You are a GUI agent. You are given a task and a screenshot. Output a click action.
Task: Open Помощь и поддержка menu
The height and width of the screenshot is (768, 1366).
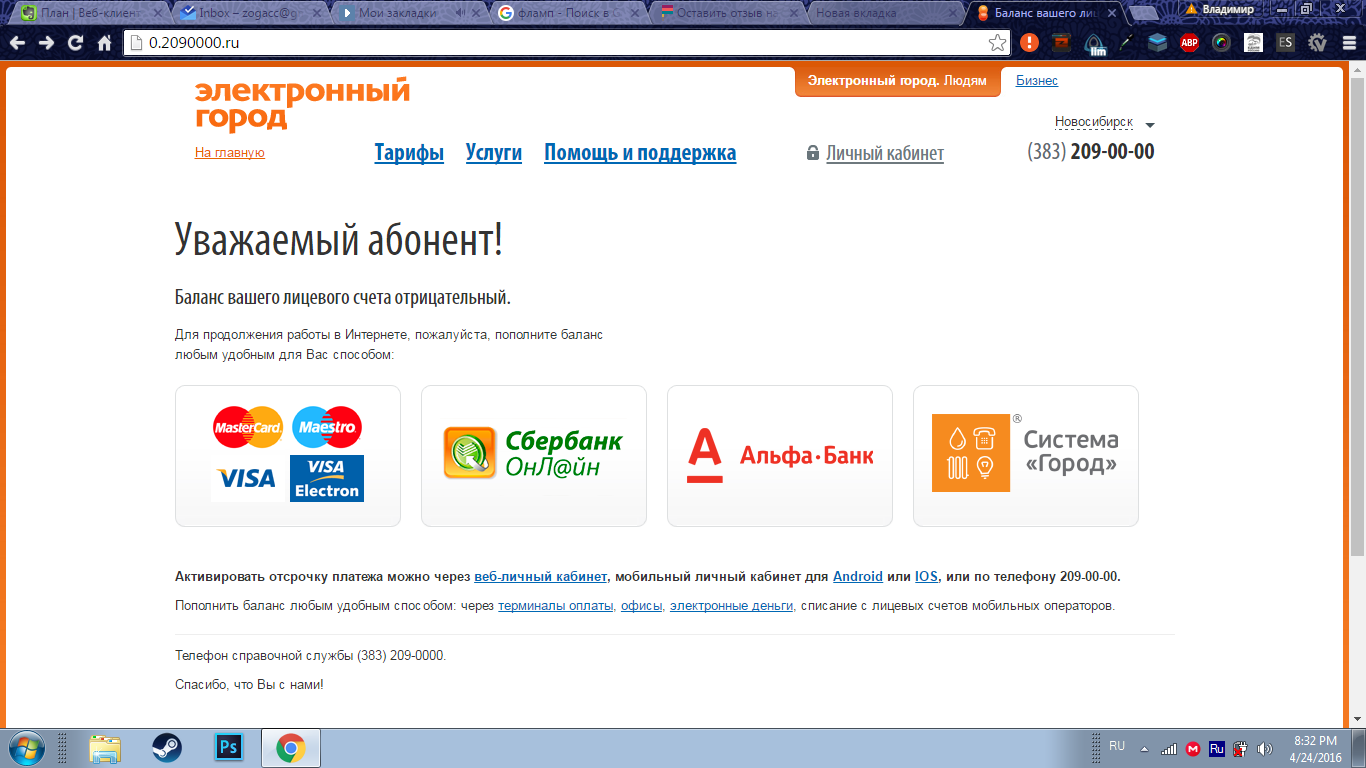click(640, 153)
